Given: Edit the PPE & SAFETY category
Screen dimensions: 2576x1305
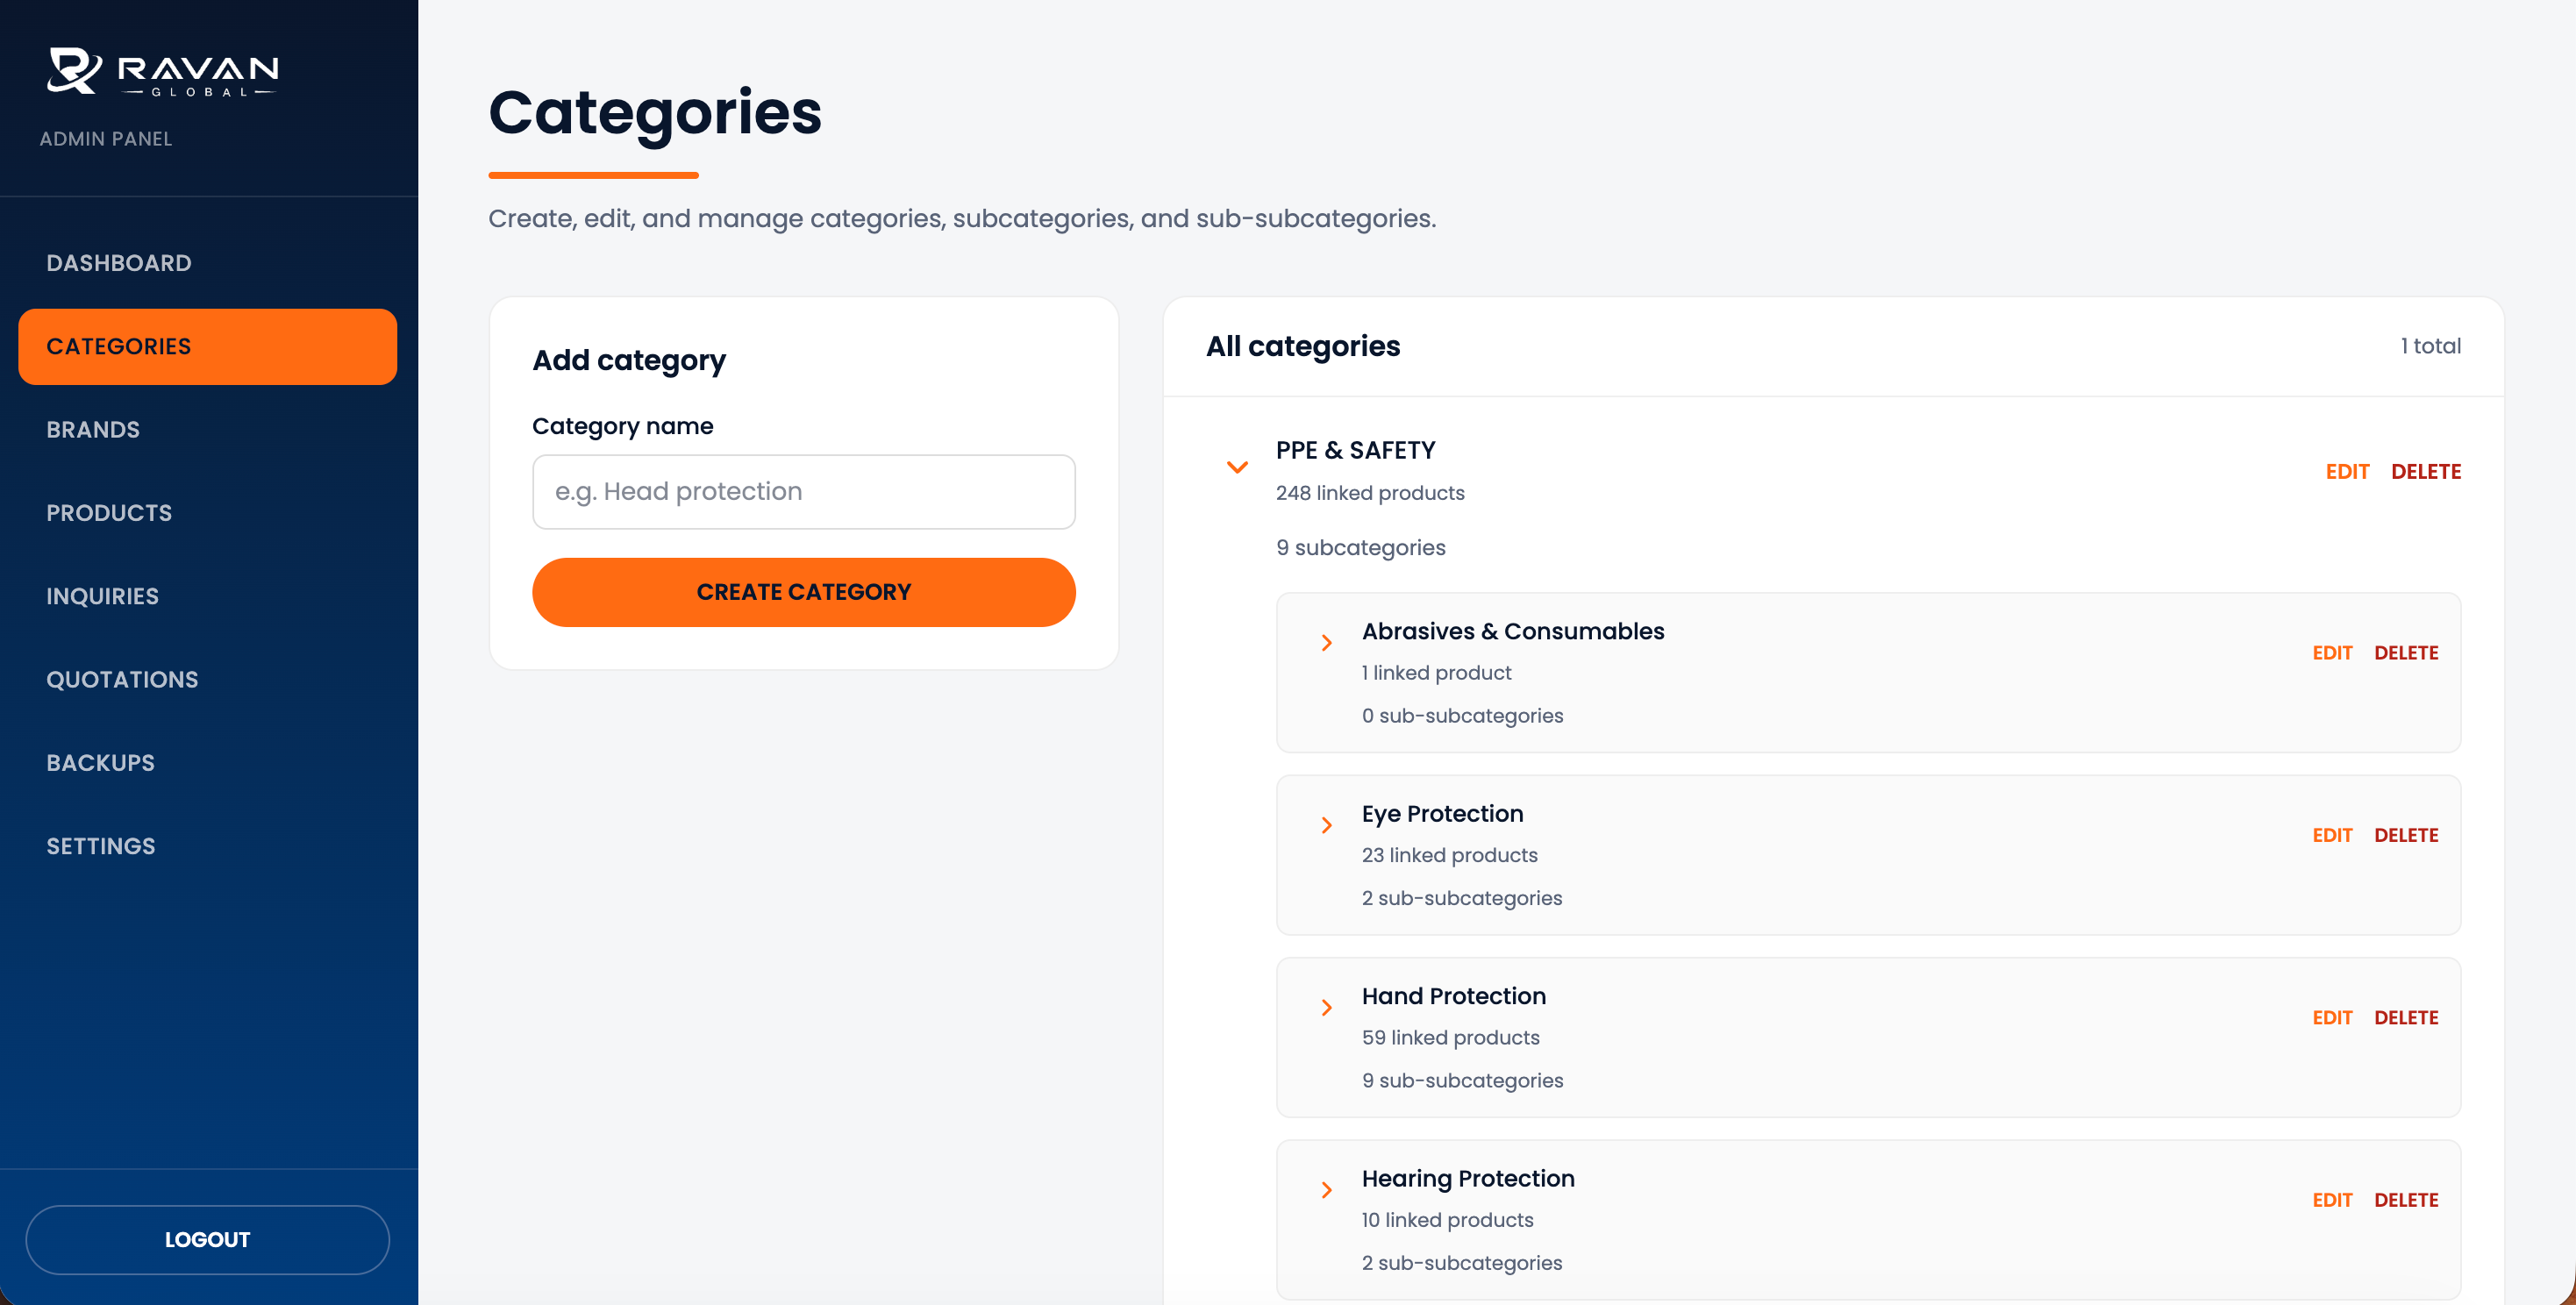Looking at the screenshot, I should 2346,472.
